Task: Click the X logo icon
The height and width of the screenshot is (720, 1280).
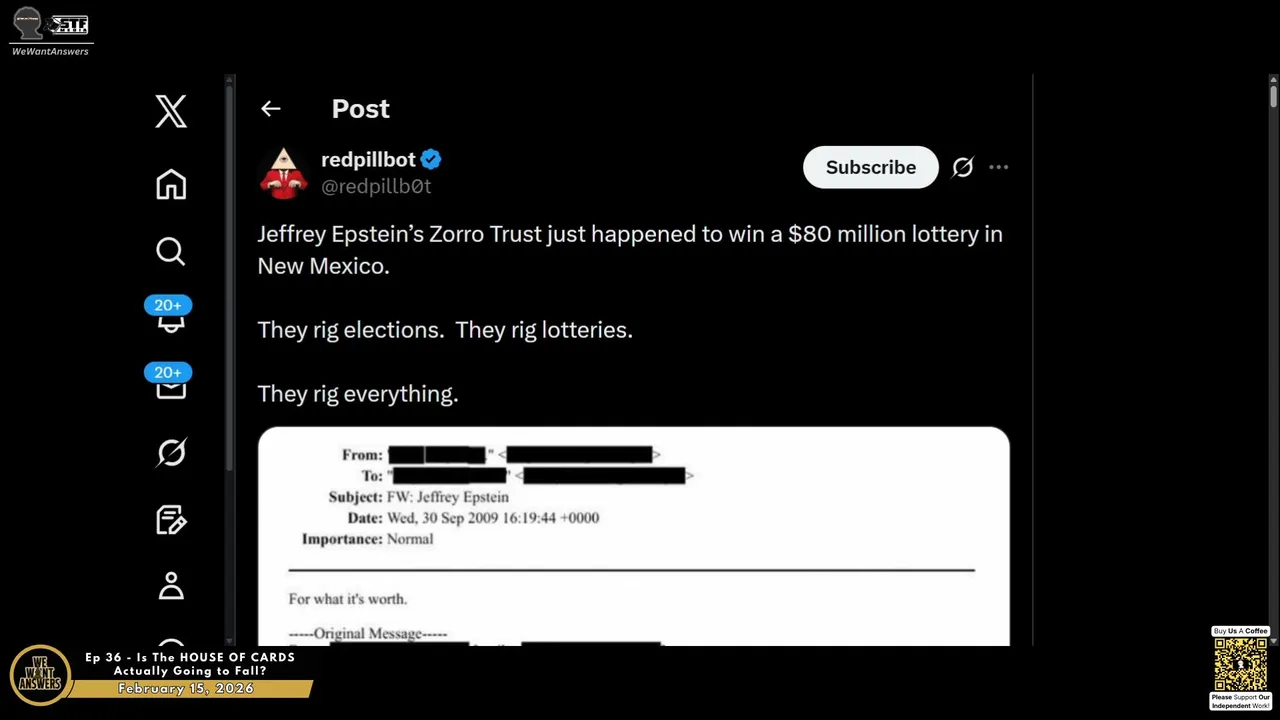Action: (171, 111)
